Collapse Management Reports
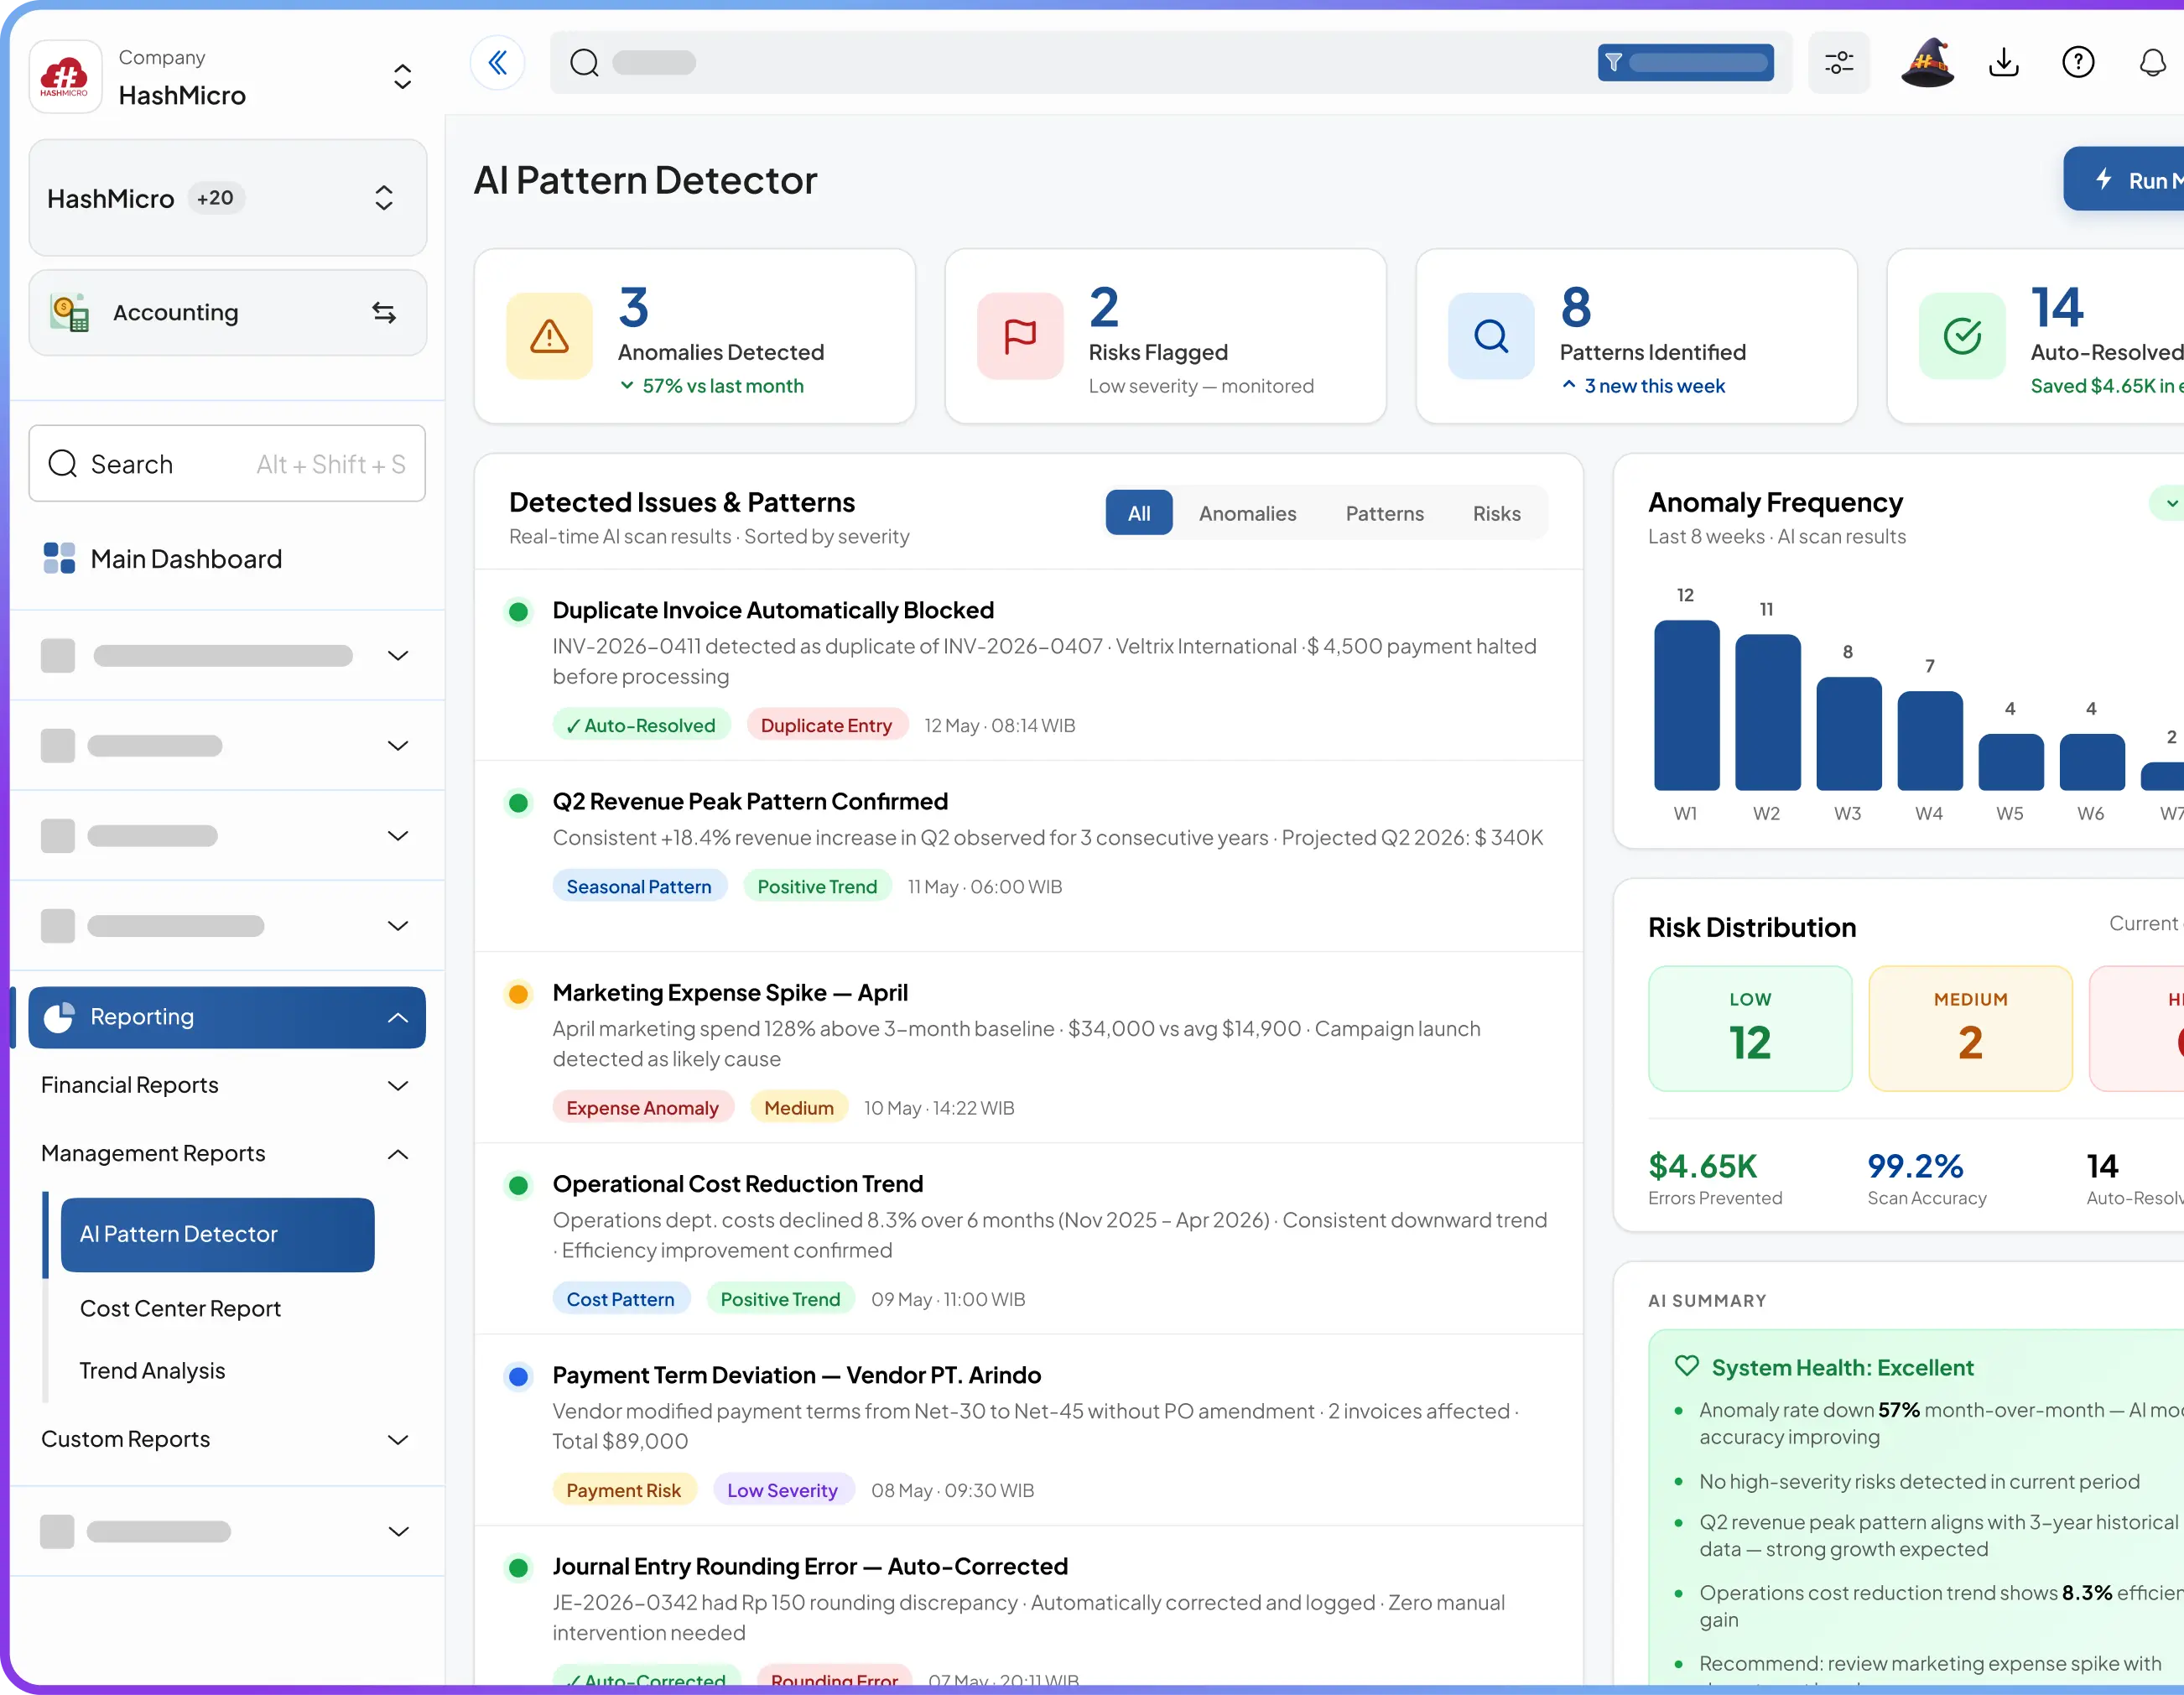This screenshot has width=2184, height=1695. (398, 1154)
